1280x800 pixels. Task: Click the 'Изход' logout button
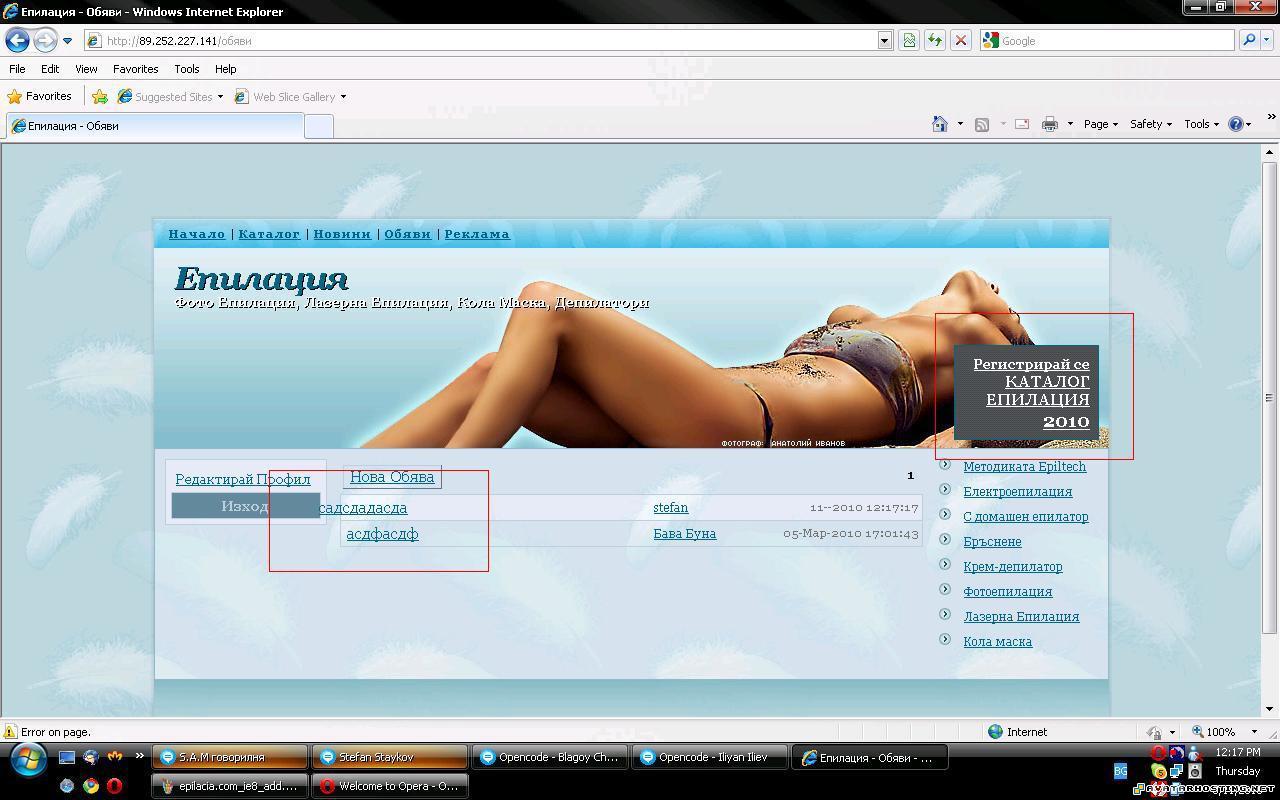coord(243,506)
